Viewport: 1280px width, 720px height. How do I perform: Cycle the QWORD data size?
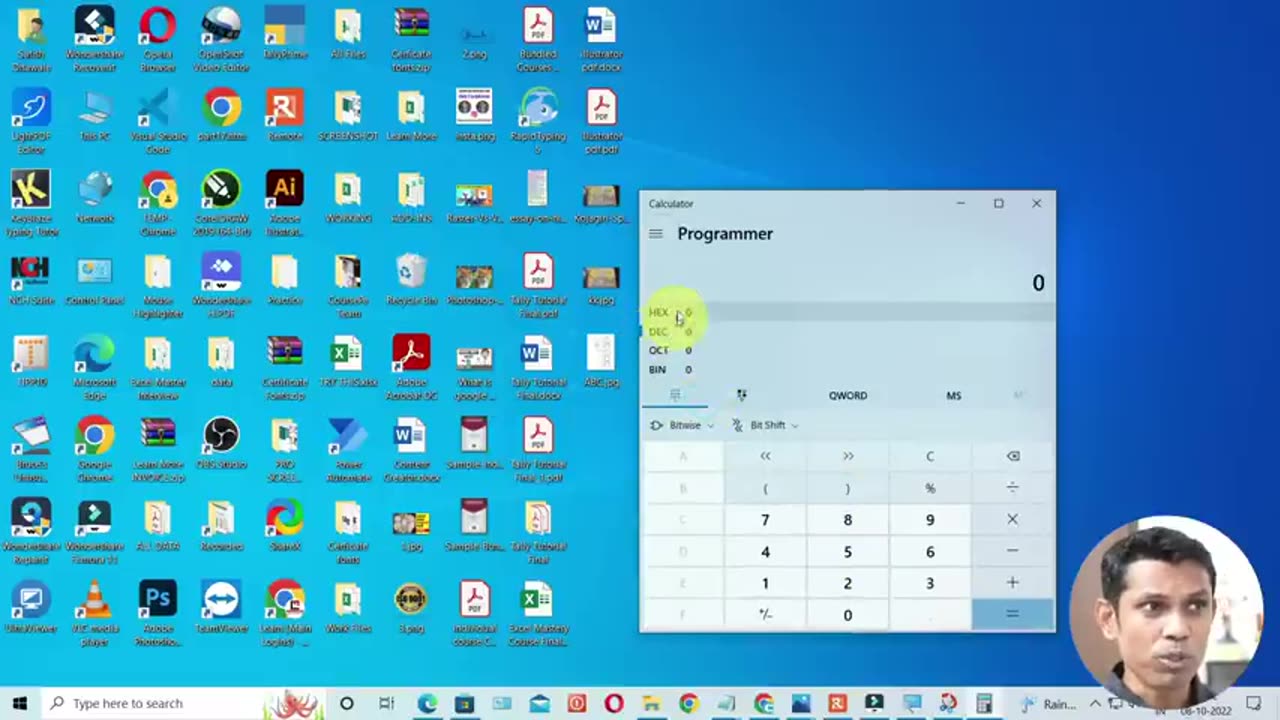click(848, 395)
